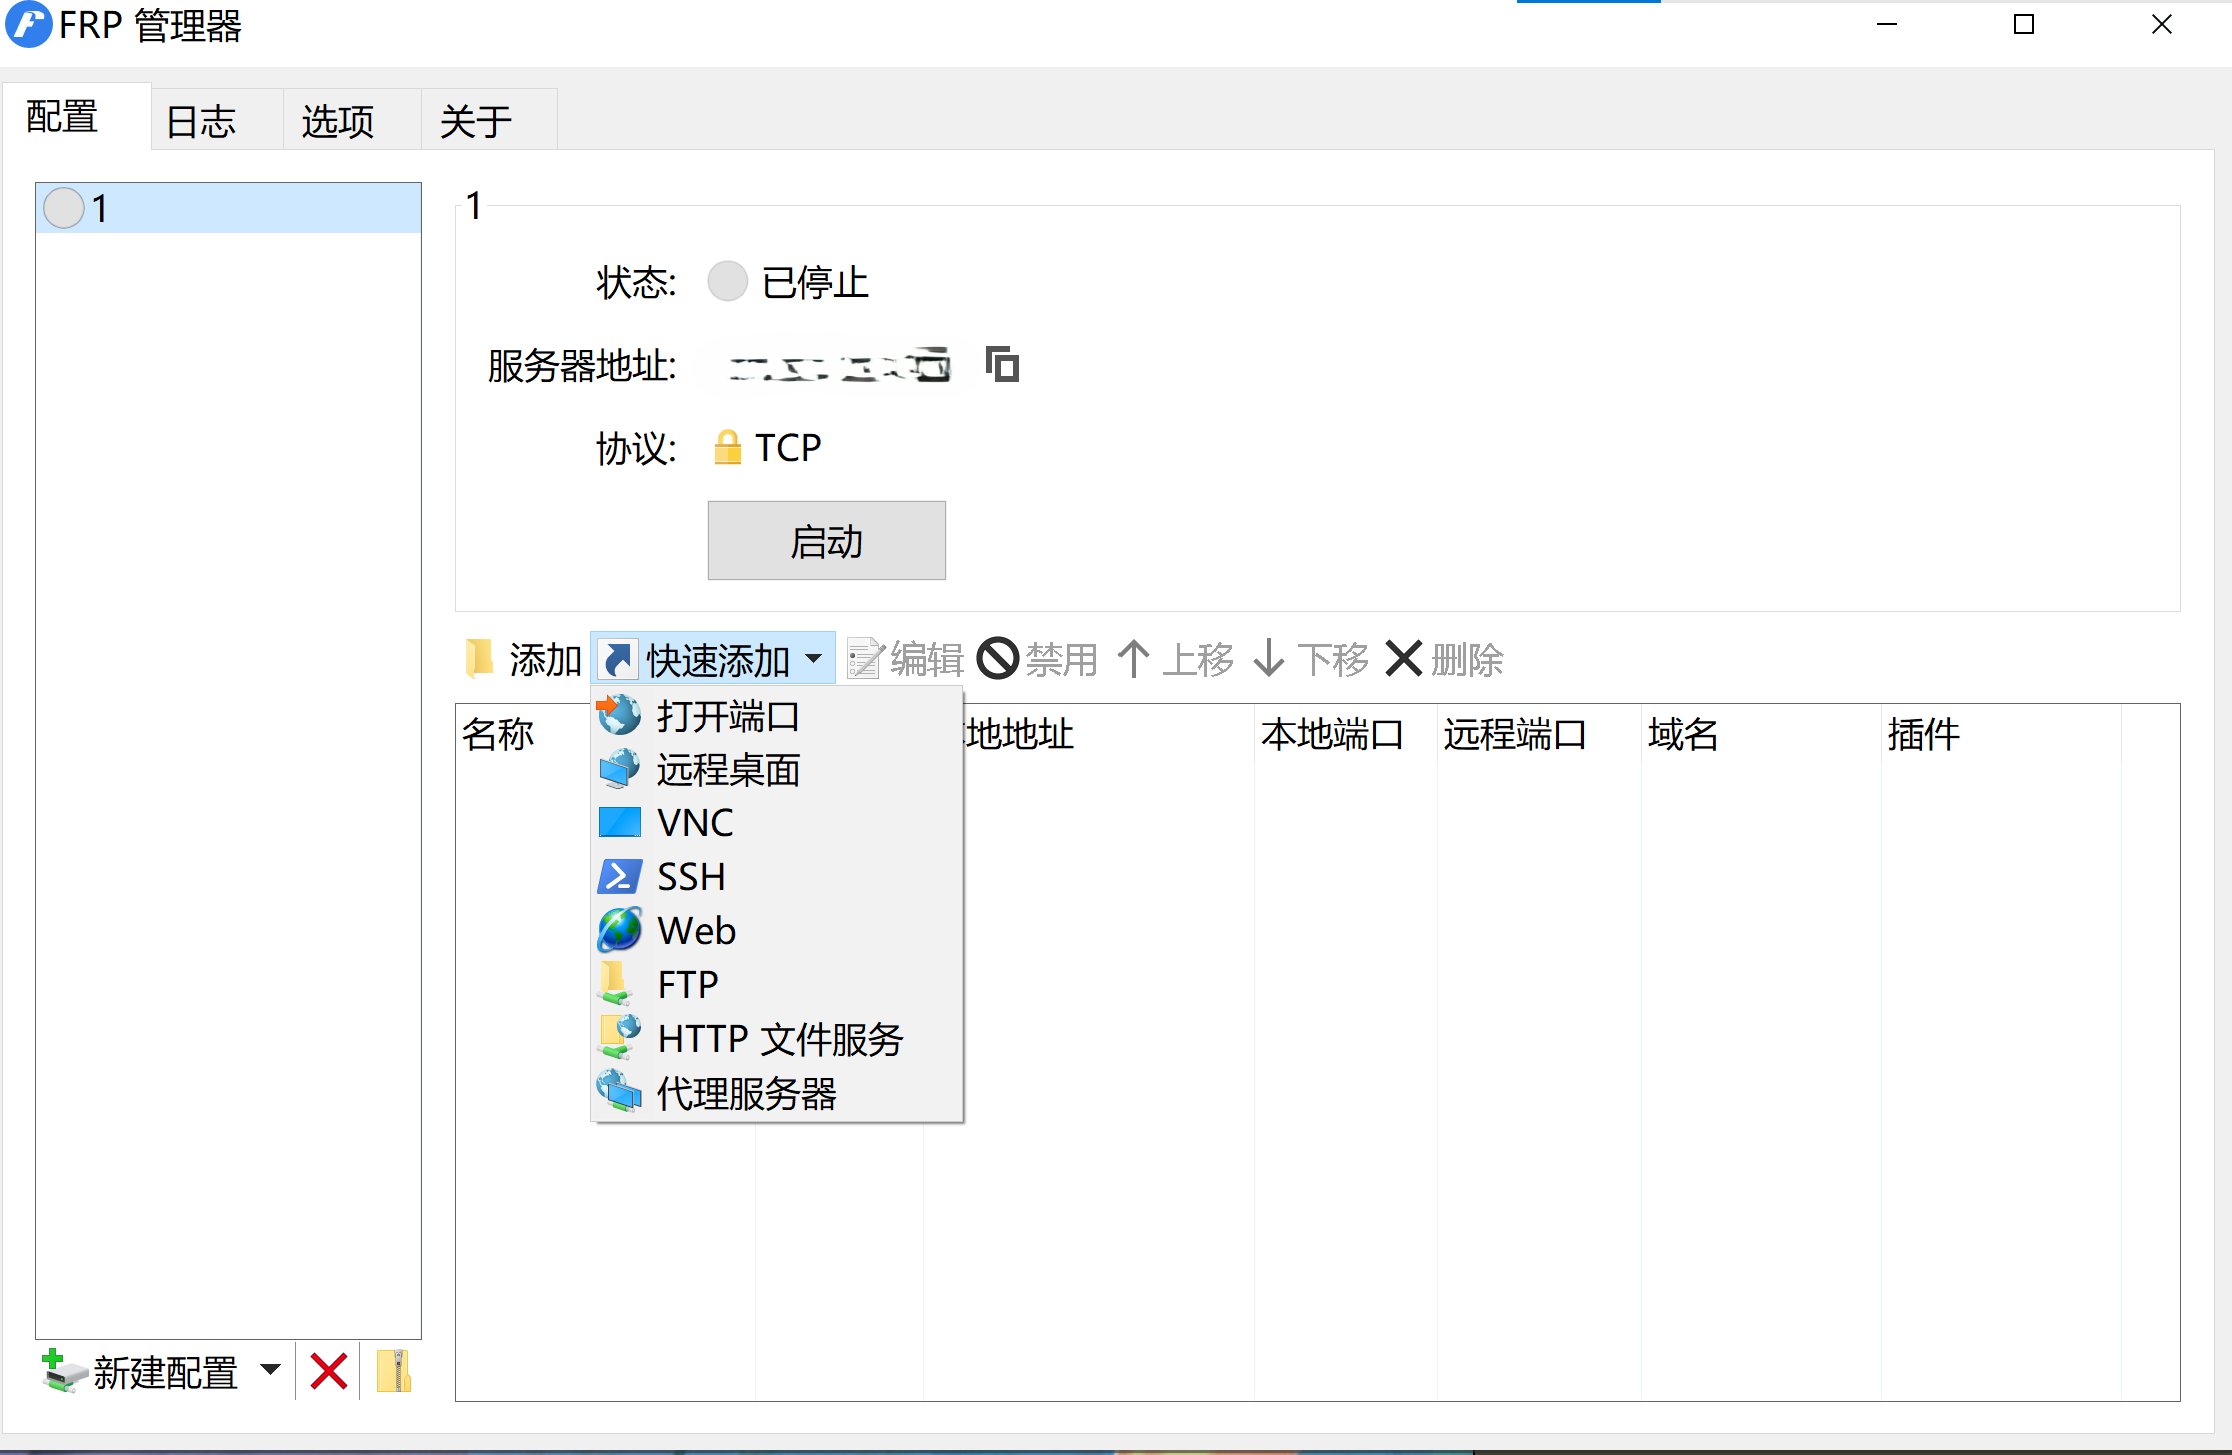Click the Add folder icon in proxy toolbar
Image resolution: width=2232 pixels, height=1455 pixels.
click(x=481, y=659)
